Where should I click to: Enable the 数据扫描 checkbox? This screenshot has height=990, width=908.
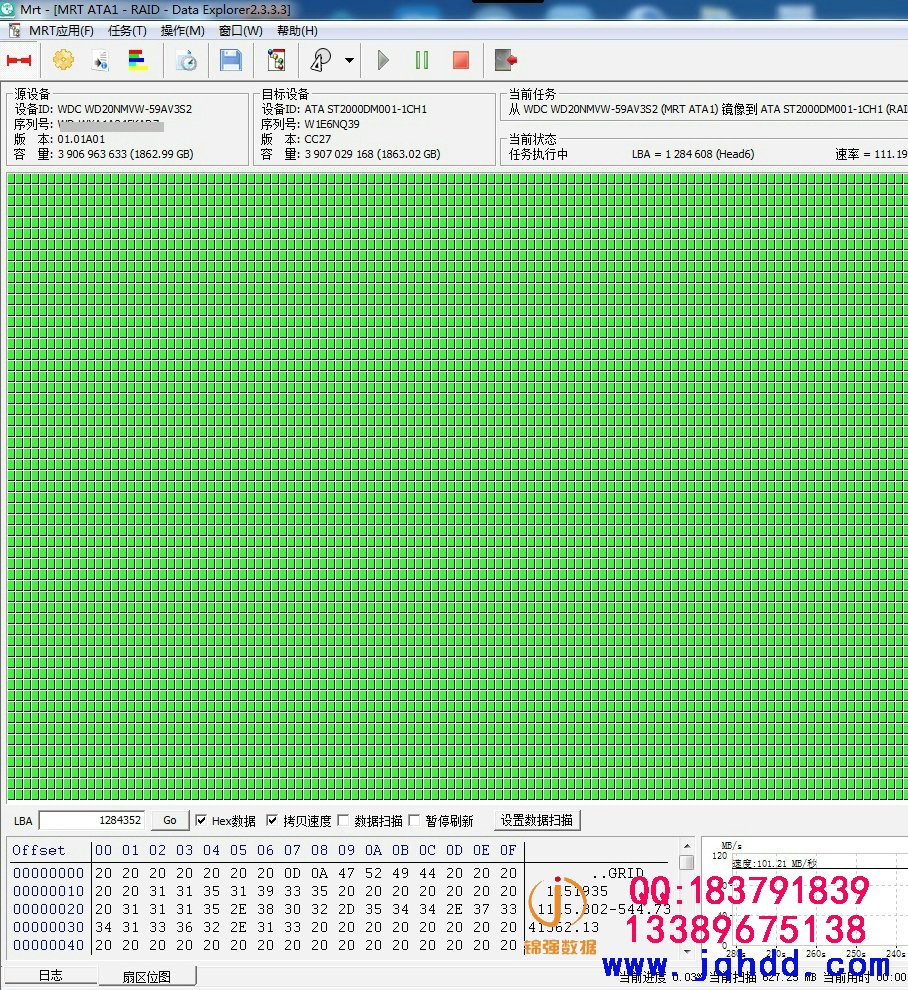[x=343, y=820]
